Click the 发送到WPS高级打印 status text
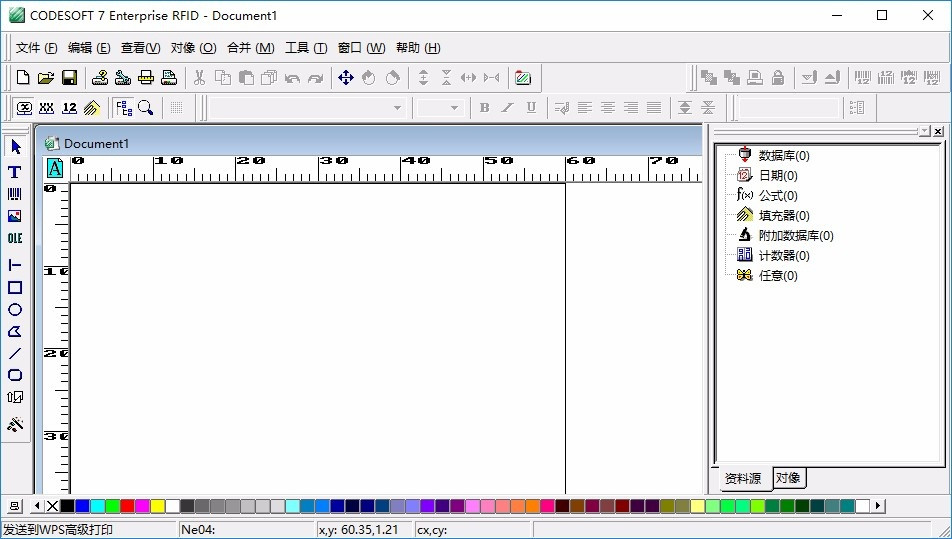 [58, 529]
